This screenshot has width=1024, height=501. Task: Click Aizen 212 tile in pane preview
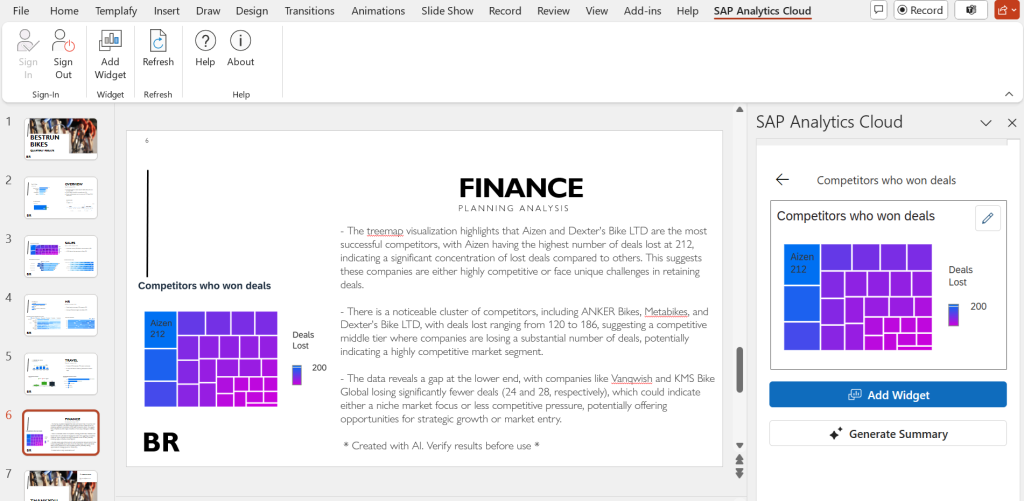pyautogui.click(x=802, y=264)
